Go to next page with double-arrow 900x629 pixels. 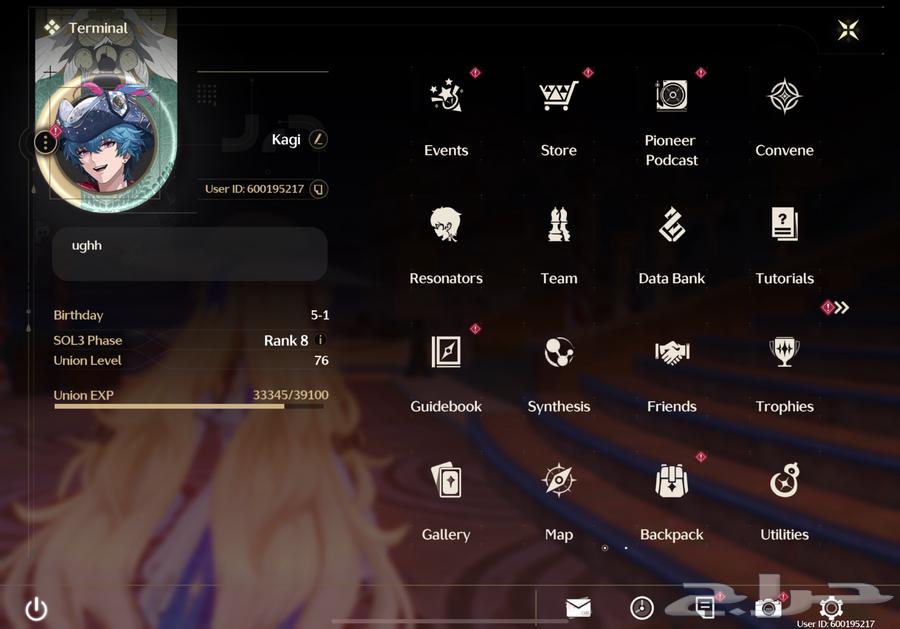(x=840, y=307)
